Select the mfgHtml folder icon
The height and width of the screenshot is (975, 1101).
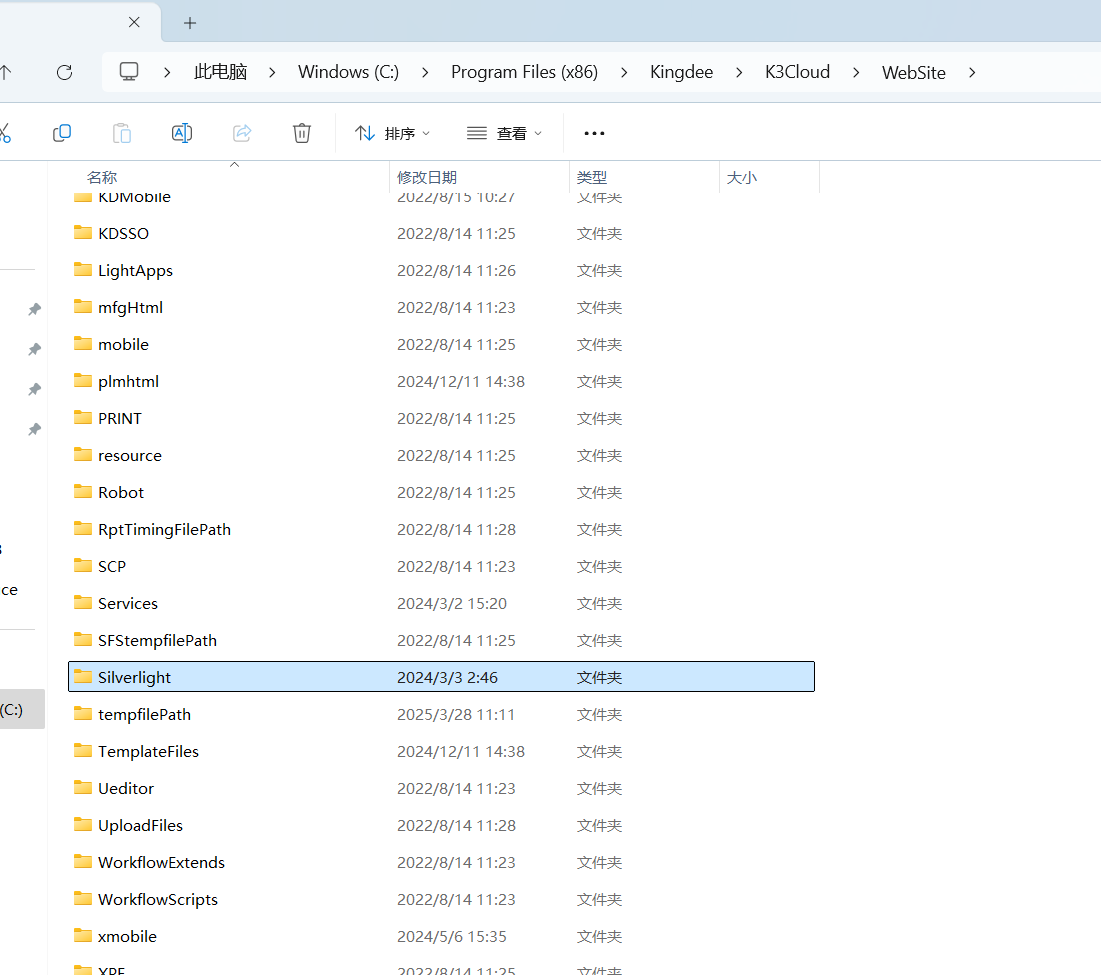(83, 307)
